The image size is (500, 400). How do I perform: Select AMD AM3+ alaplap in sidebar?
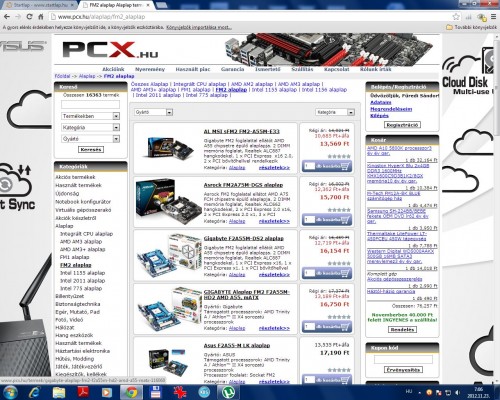click(x=82, y=249)
